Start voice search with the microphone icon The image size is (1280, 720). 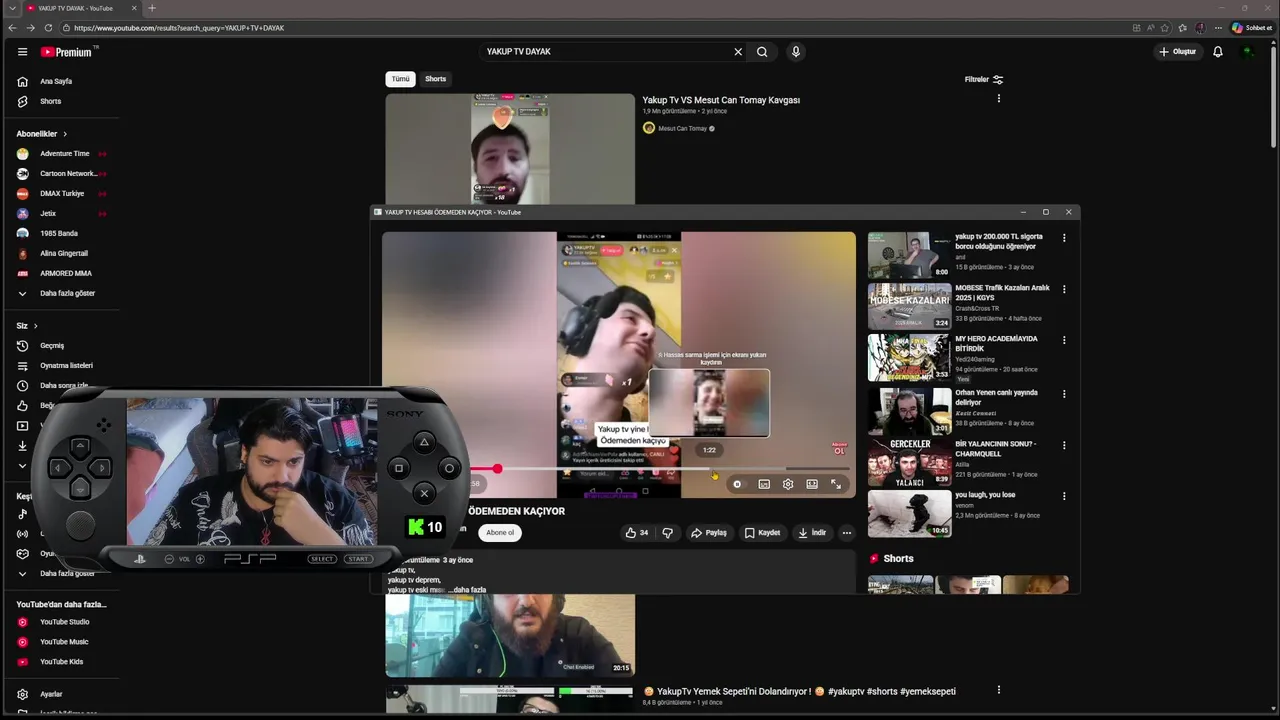796,52
